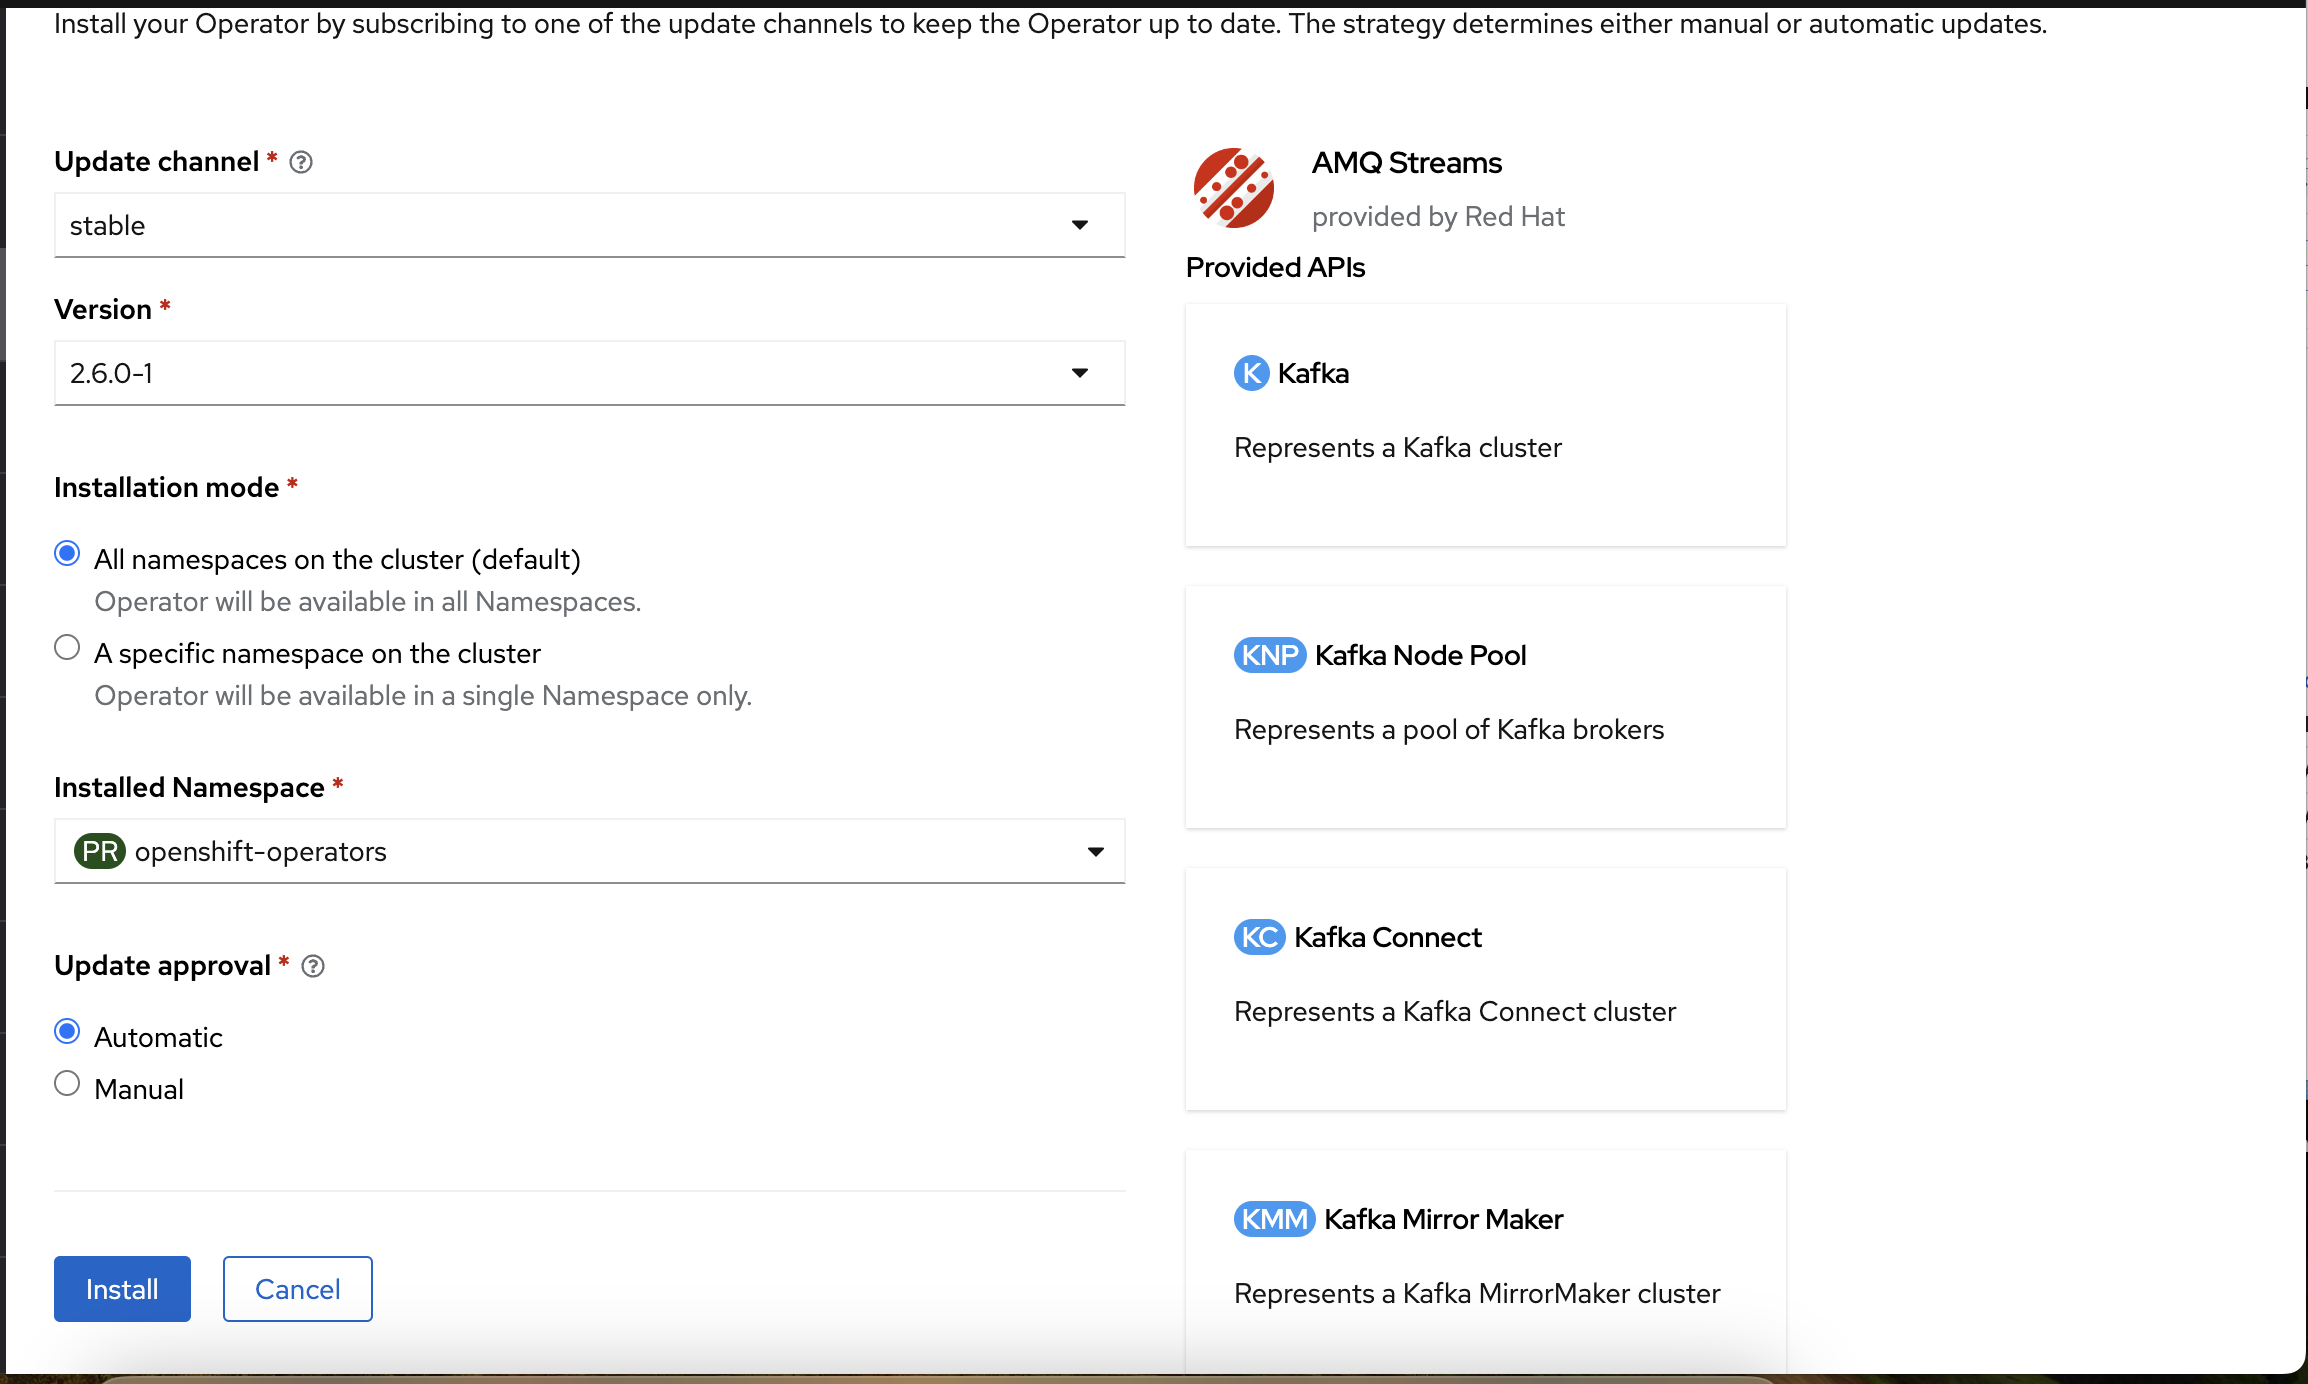
Task: Open the Update channel stable dropdown
Action: click(x=589, y=225)
